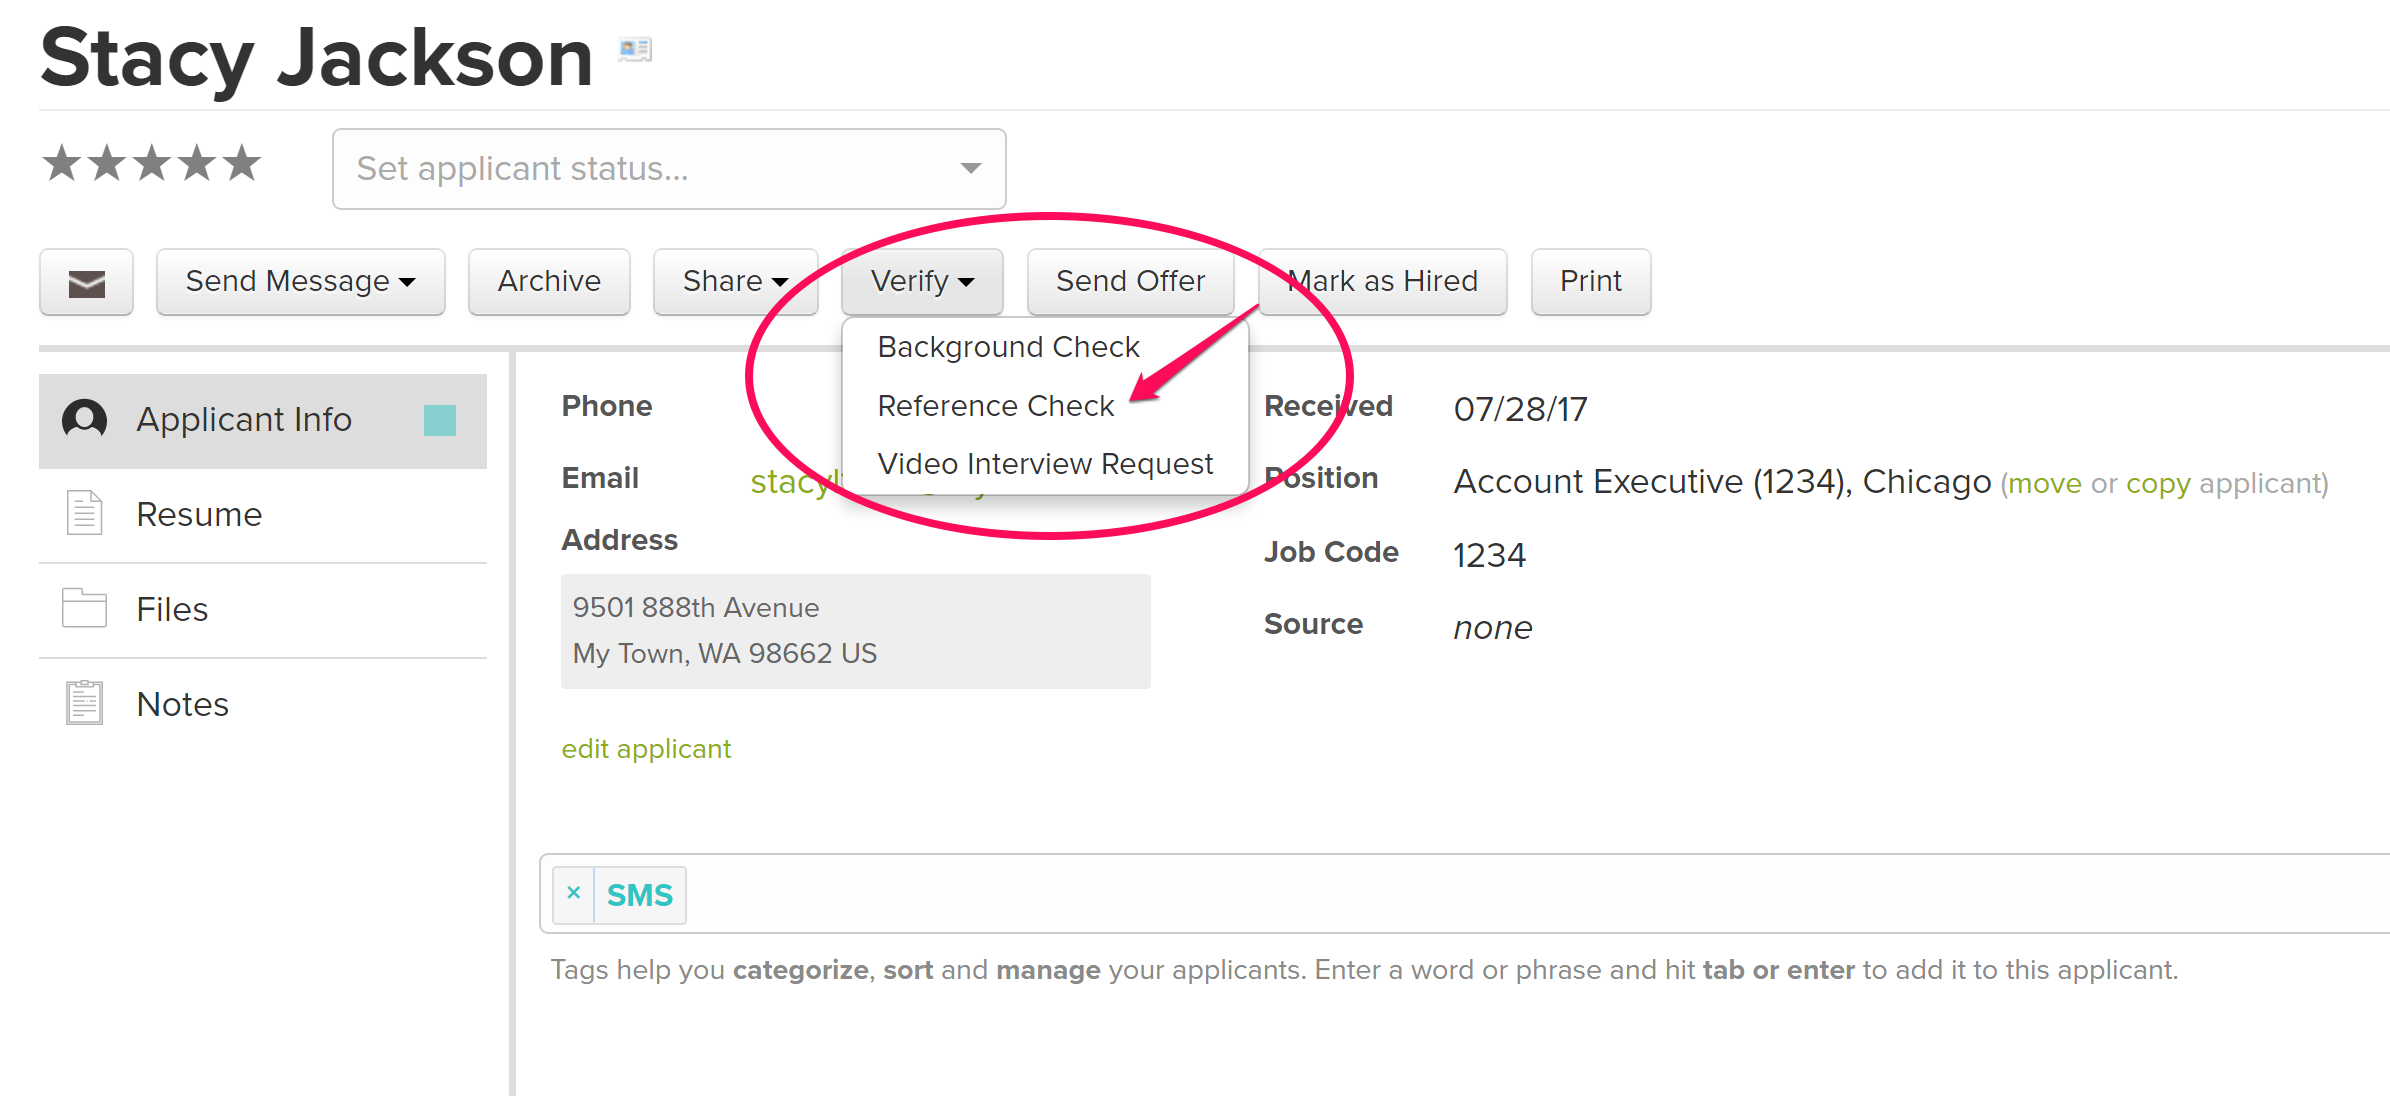
Task: Click the Send Offer button
Action: (1130, 282)
